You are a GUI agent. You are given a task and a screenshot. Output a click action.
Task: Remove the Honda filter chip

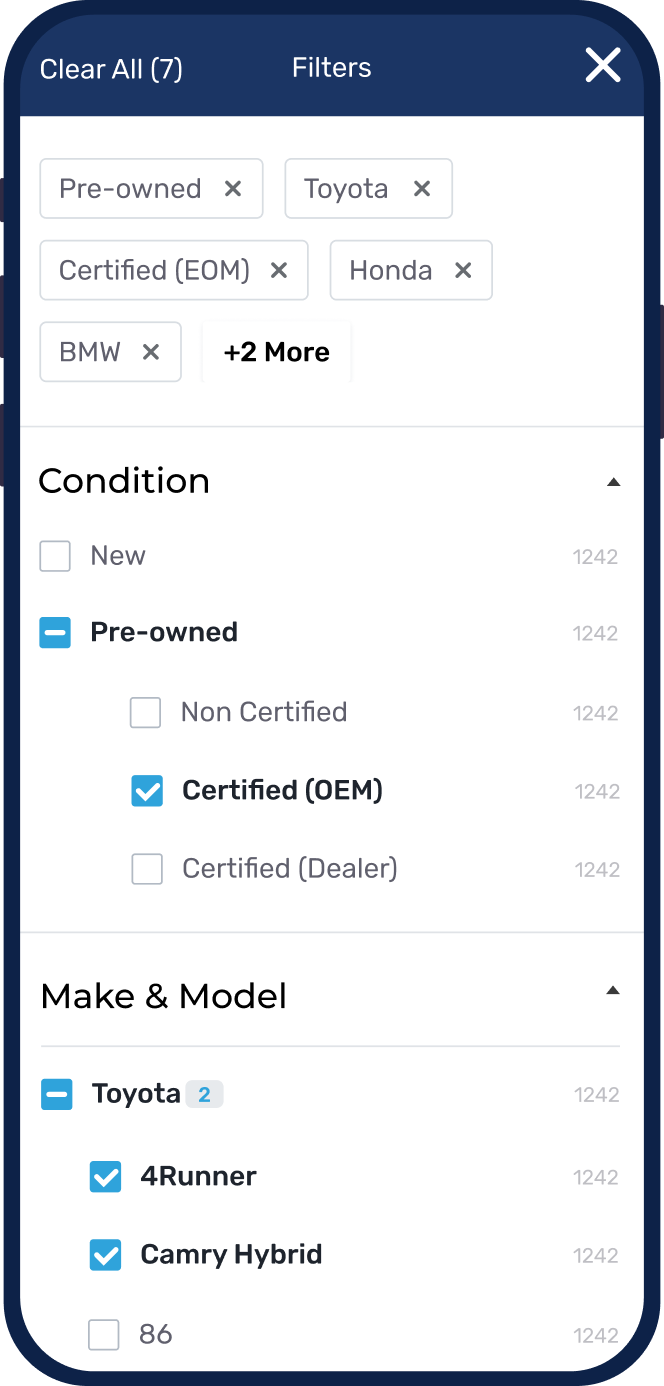pyautogui.click(x=463, y=270)
